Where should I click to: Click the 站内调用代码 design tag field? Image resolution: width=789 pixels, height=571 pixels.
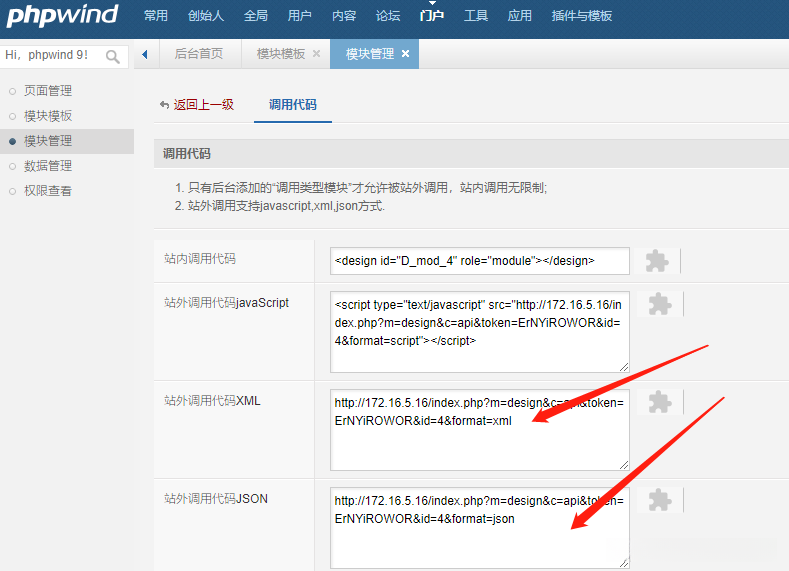480,261
